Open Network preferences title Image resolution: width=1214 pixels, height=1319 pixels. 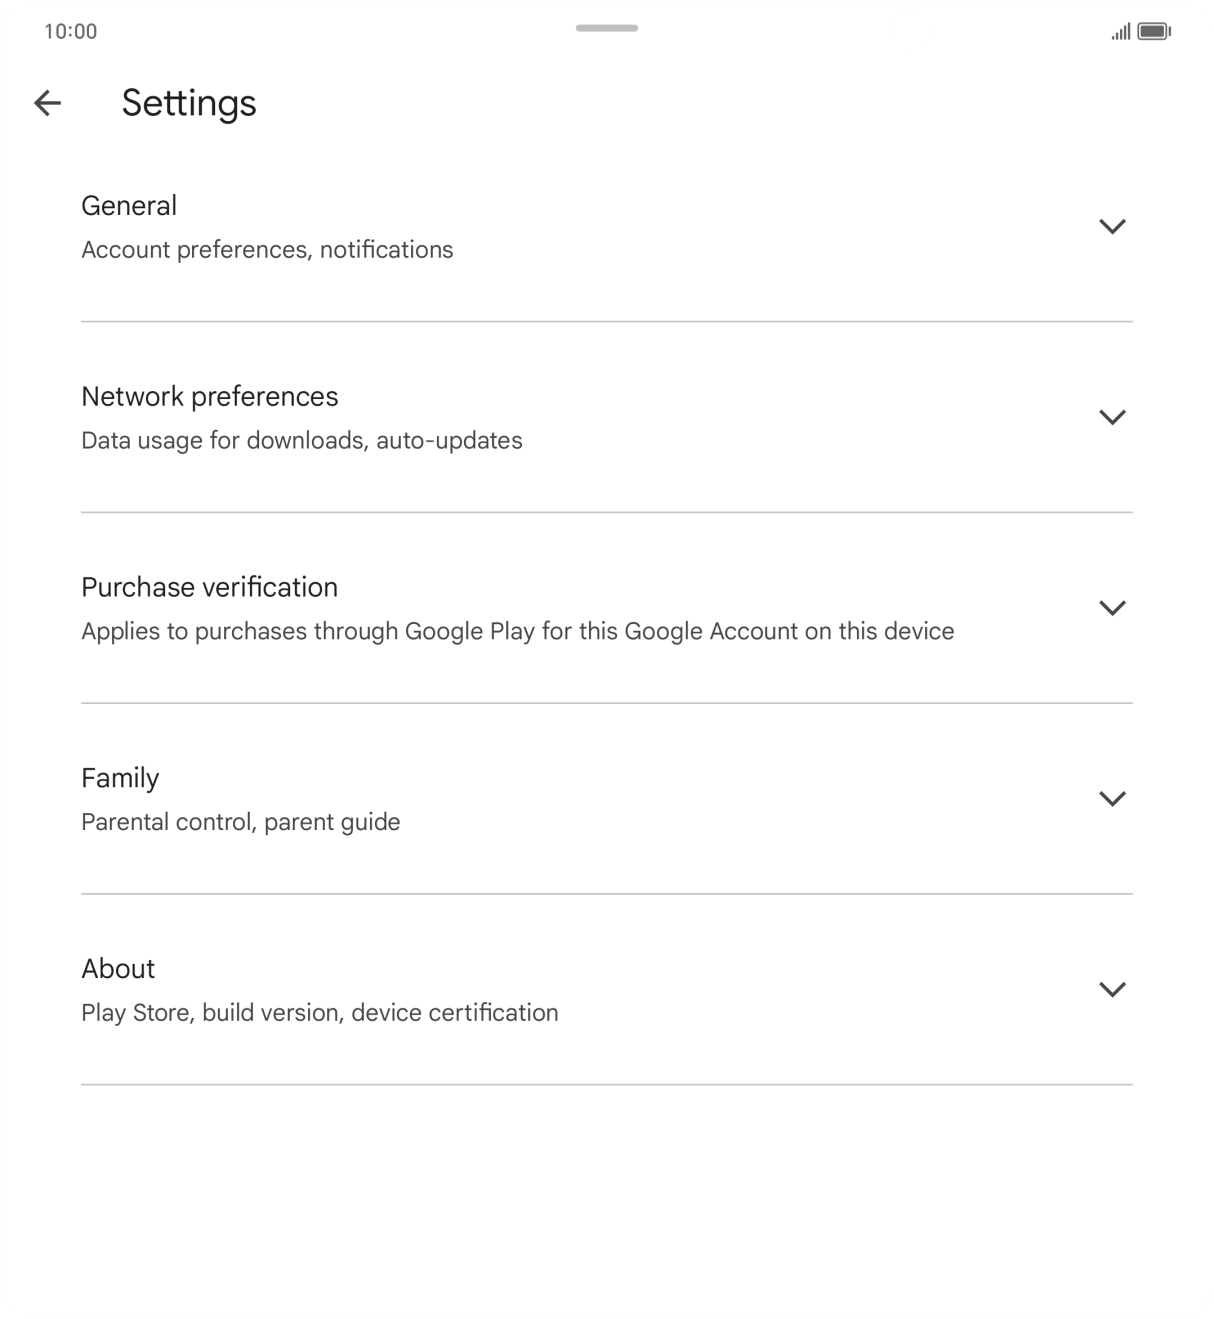(210, 397)
